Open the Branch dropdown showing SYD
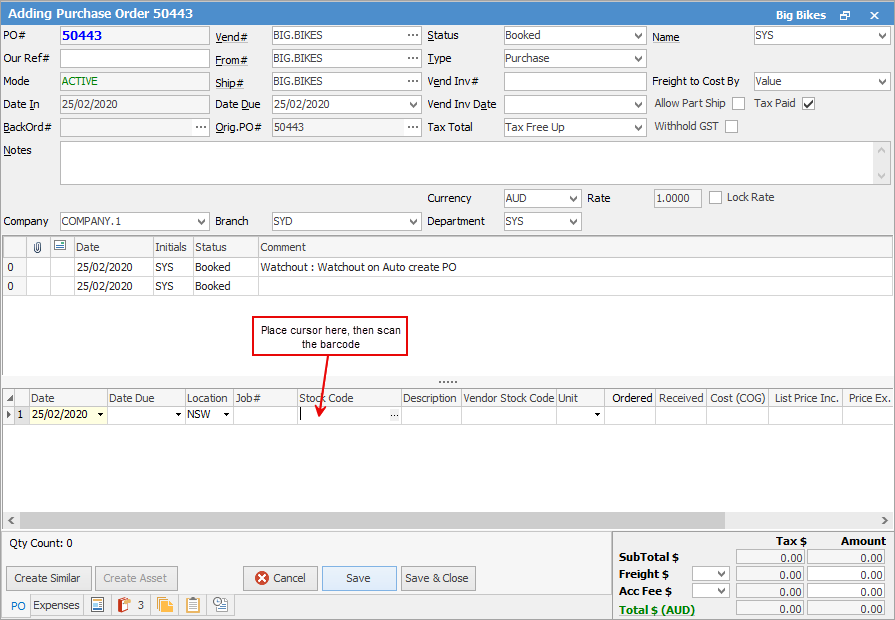Screen dimensions: 895x620 click(x=414, y=222)
